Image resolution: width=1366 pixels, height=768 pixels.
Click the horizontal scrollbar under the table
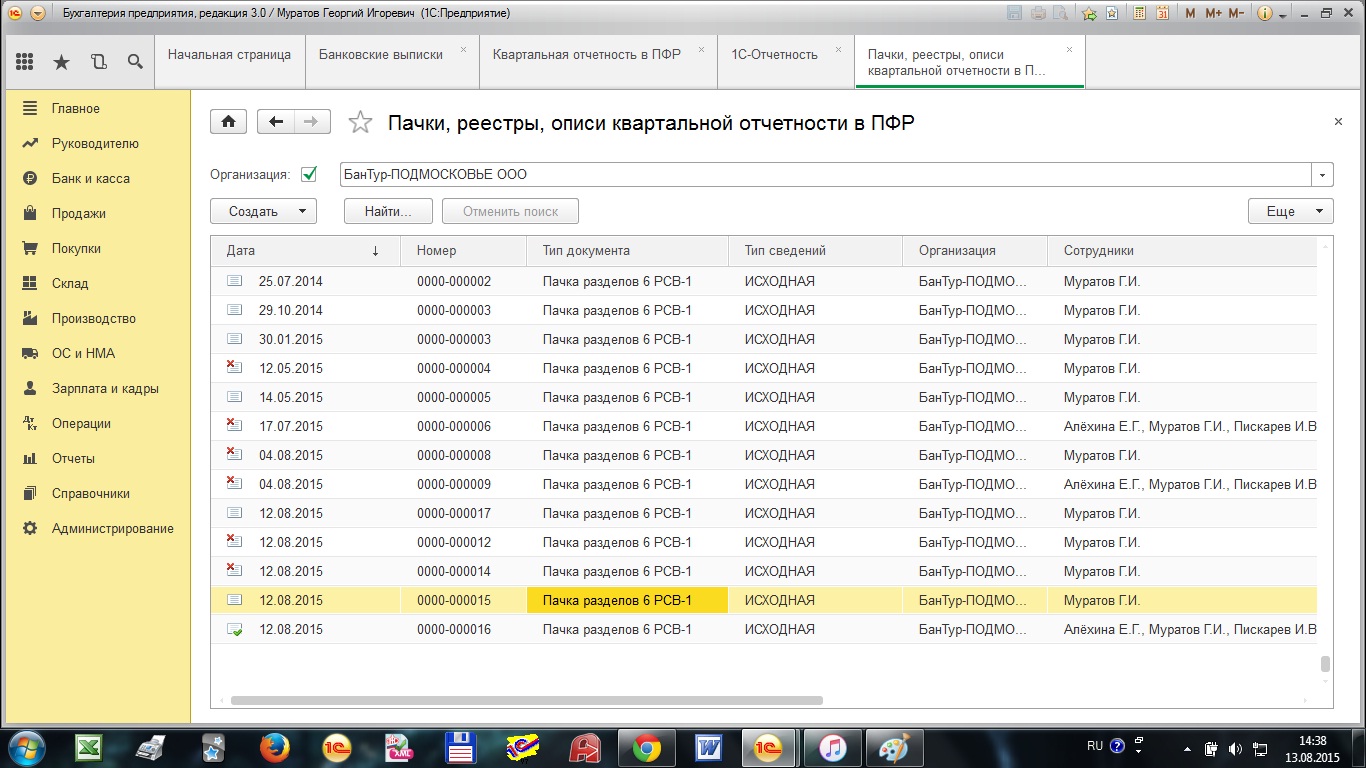point(526,701)
